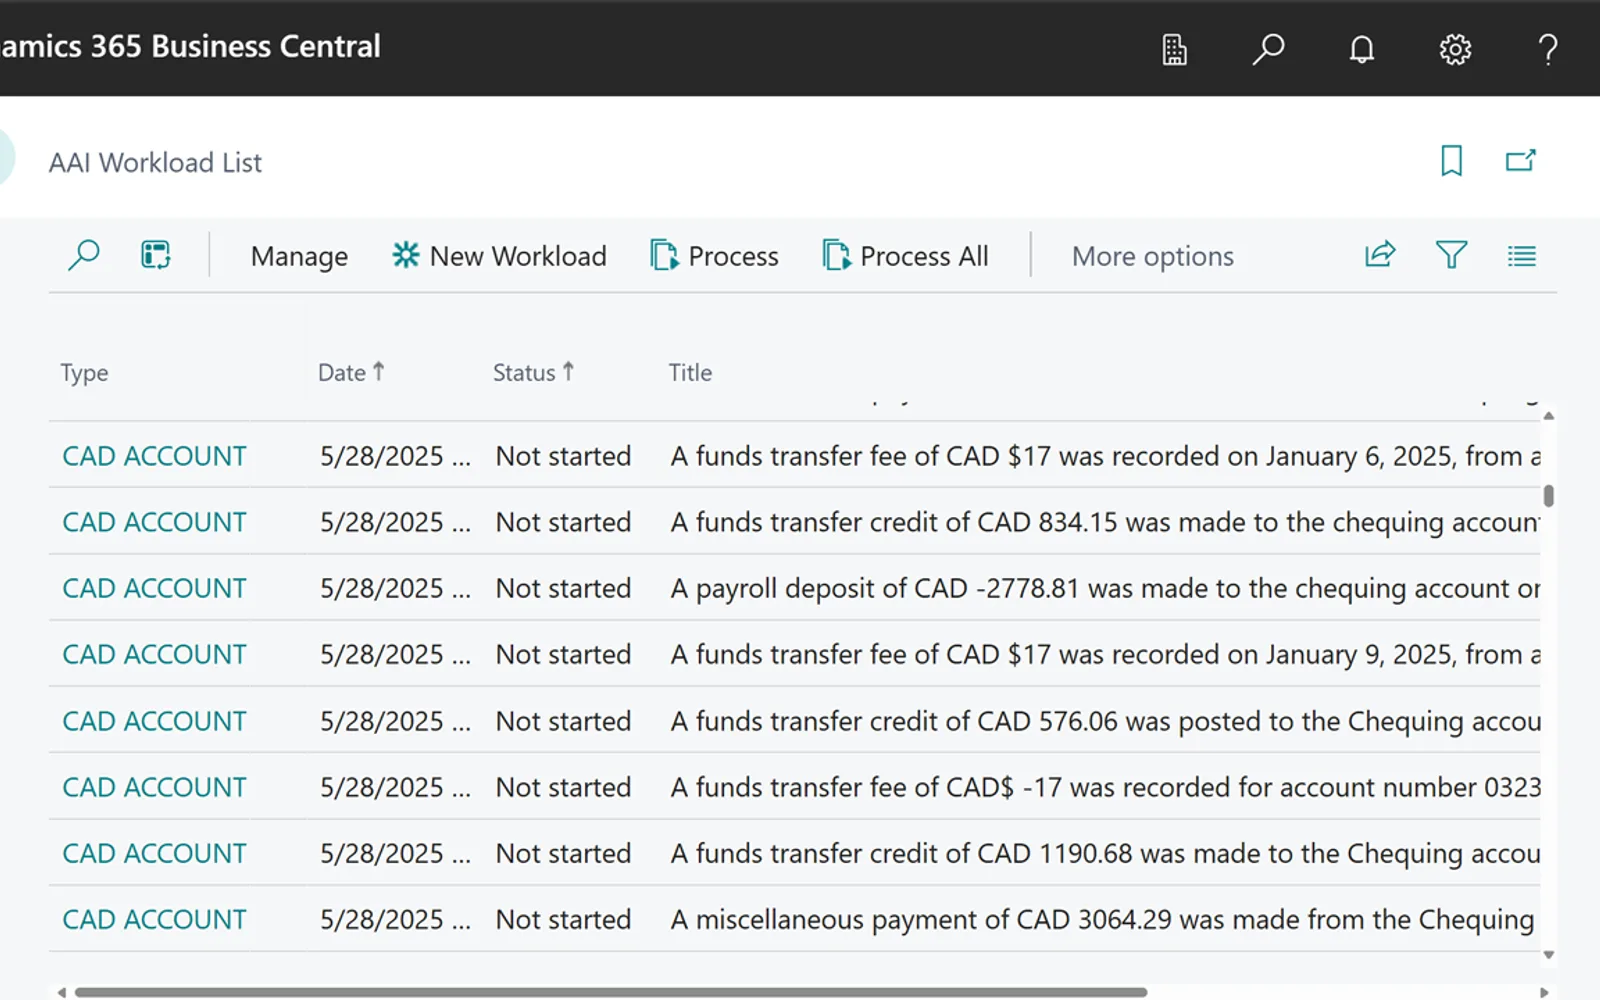Show More options
1600x1000 pixels.
(x=1152, y=256)
